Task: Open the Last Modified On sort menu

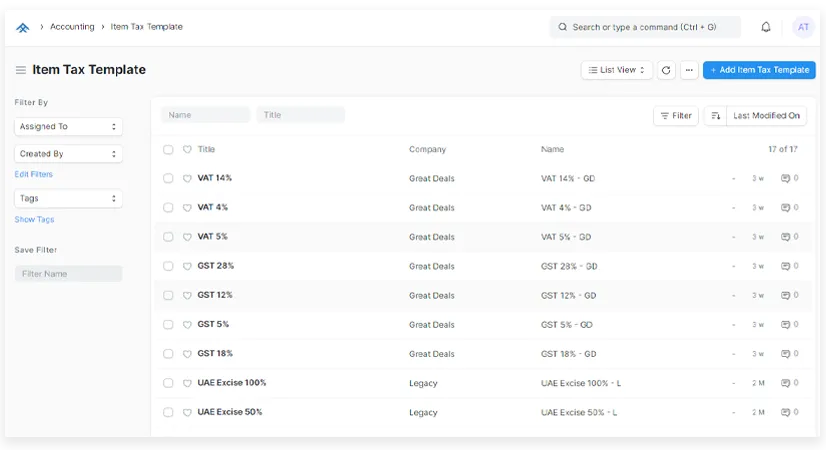Action: pyautogui.click(x=766, y=116)
